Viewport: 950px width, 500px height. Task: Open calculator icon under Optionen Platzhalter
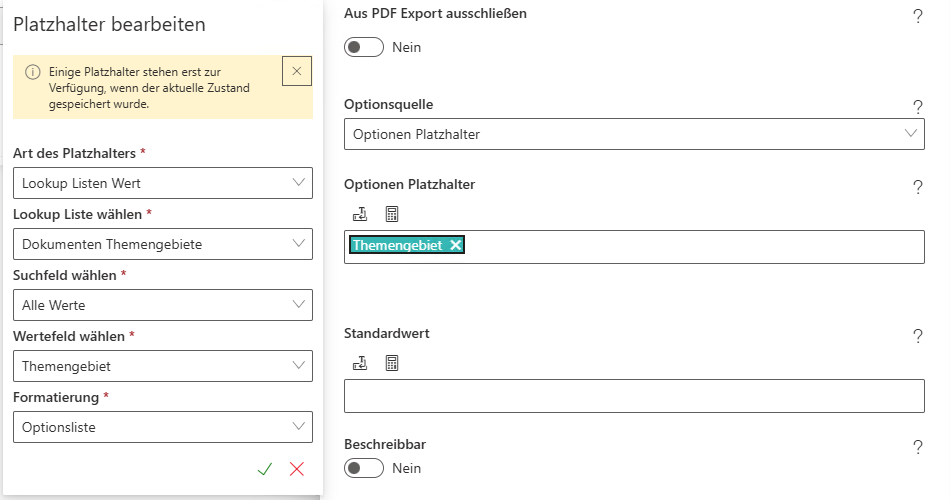(x=392, y=214)
